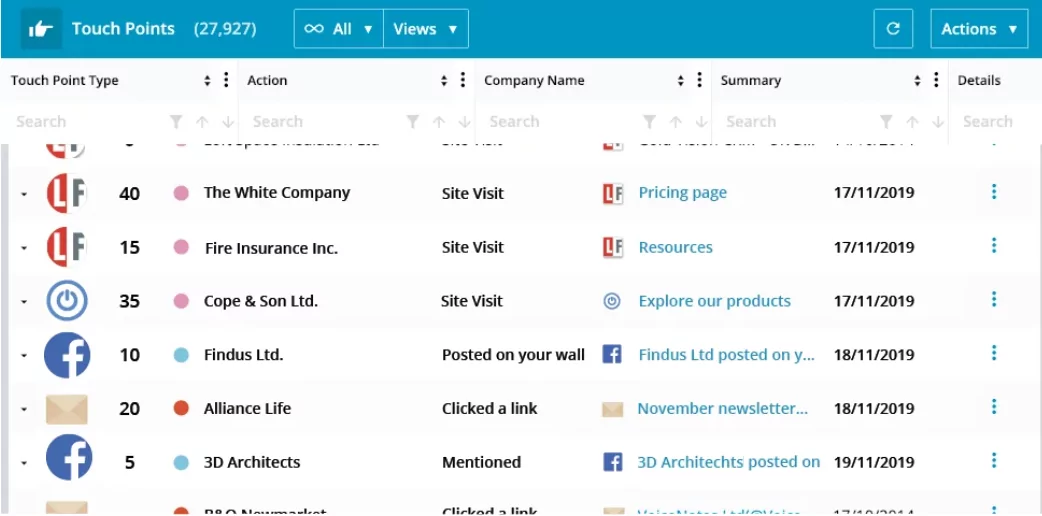Viewport: 1042px width, 516px height.
Task: Open the November newsletter link
Action: click(723, 408)
